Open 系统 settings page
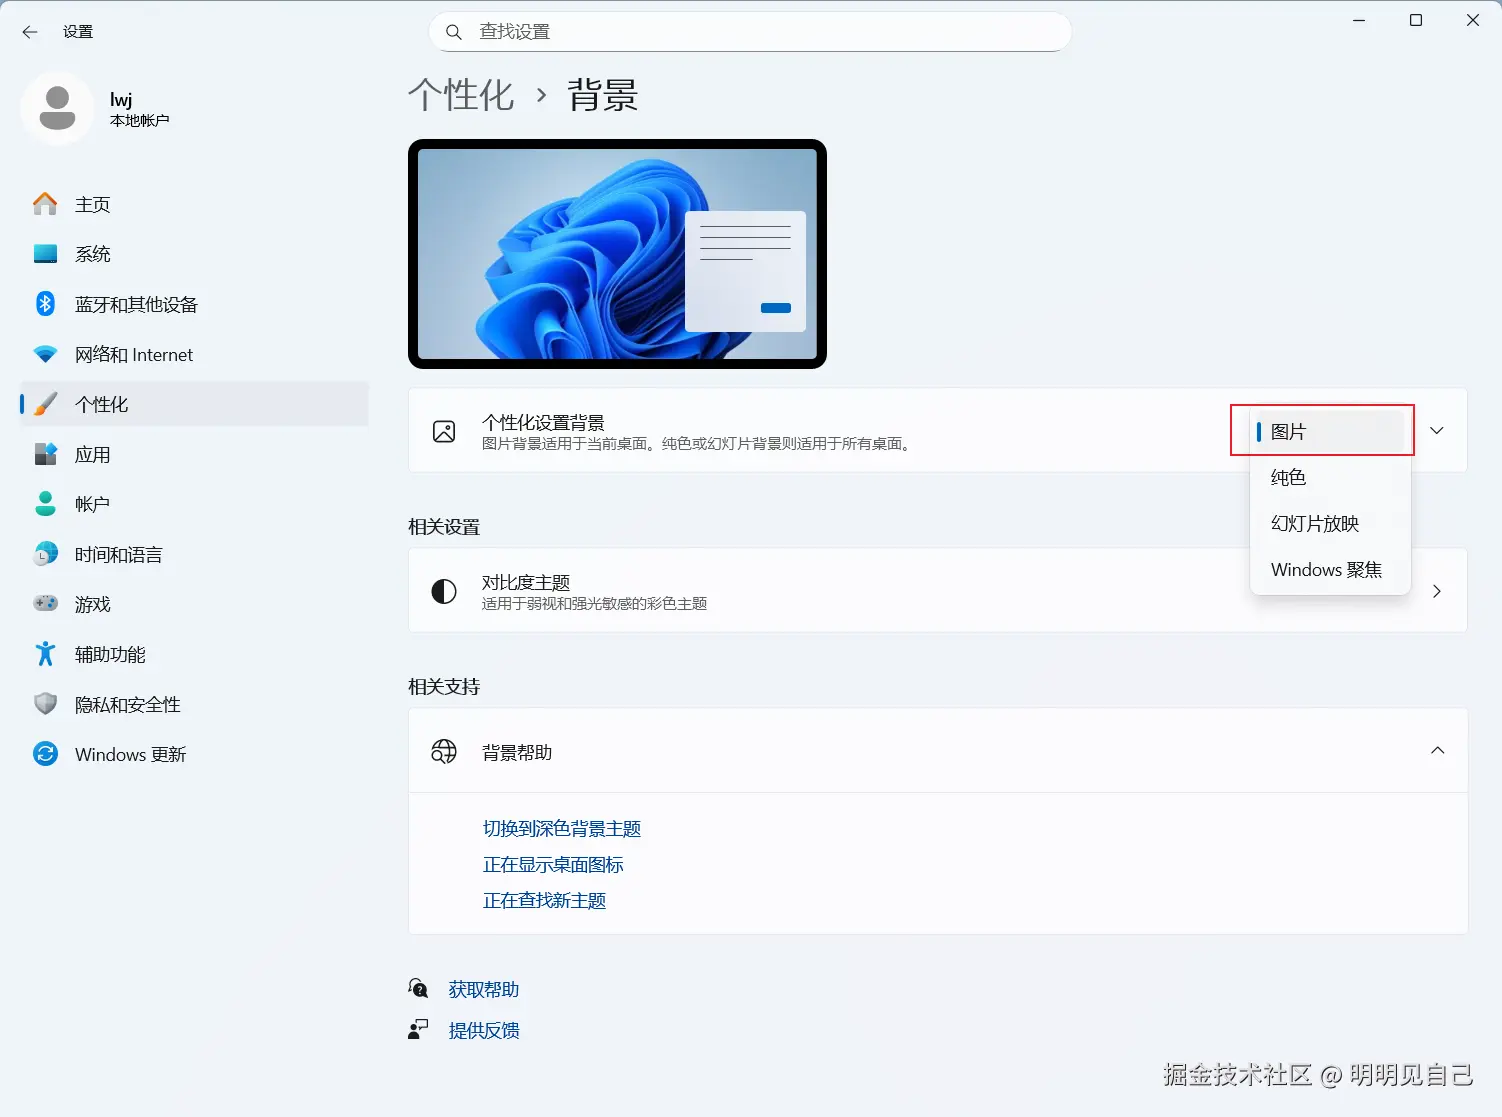The image size is (1502, 1117). click(x=195, y=254)
